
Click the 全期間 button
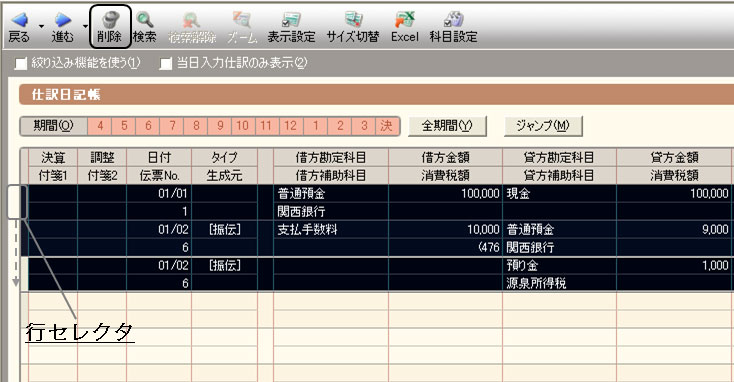[x=447, y=126]
